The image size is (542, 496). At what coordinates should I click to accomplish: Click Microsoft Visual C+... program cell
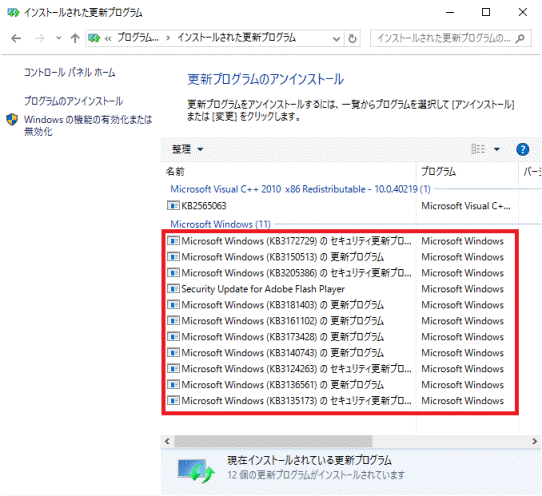(466, 206)
